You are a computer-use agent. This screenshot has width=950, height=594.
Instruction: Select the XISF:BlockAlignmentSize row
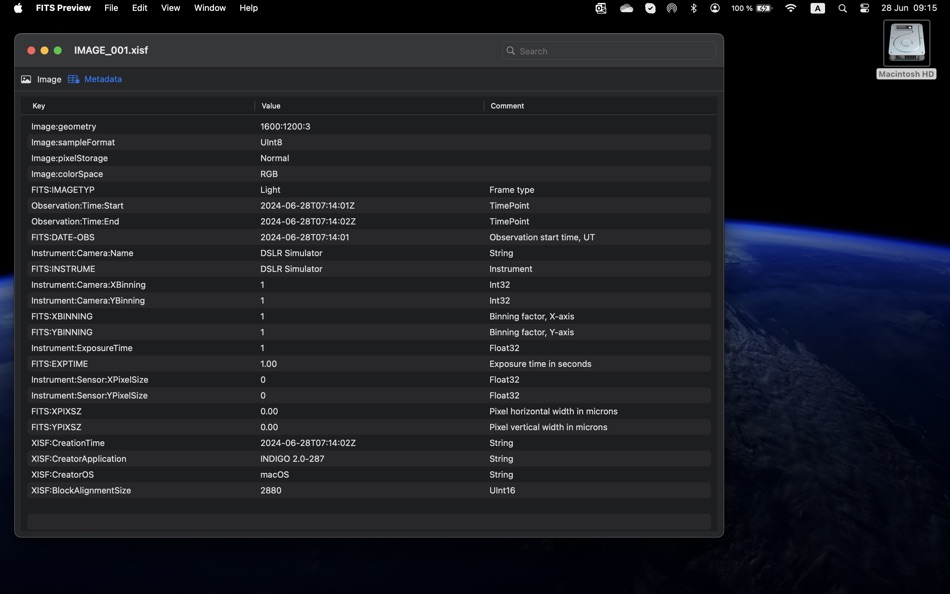(369, 490)
